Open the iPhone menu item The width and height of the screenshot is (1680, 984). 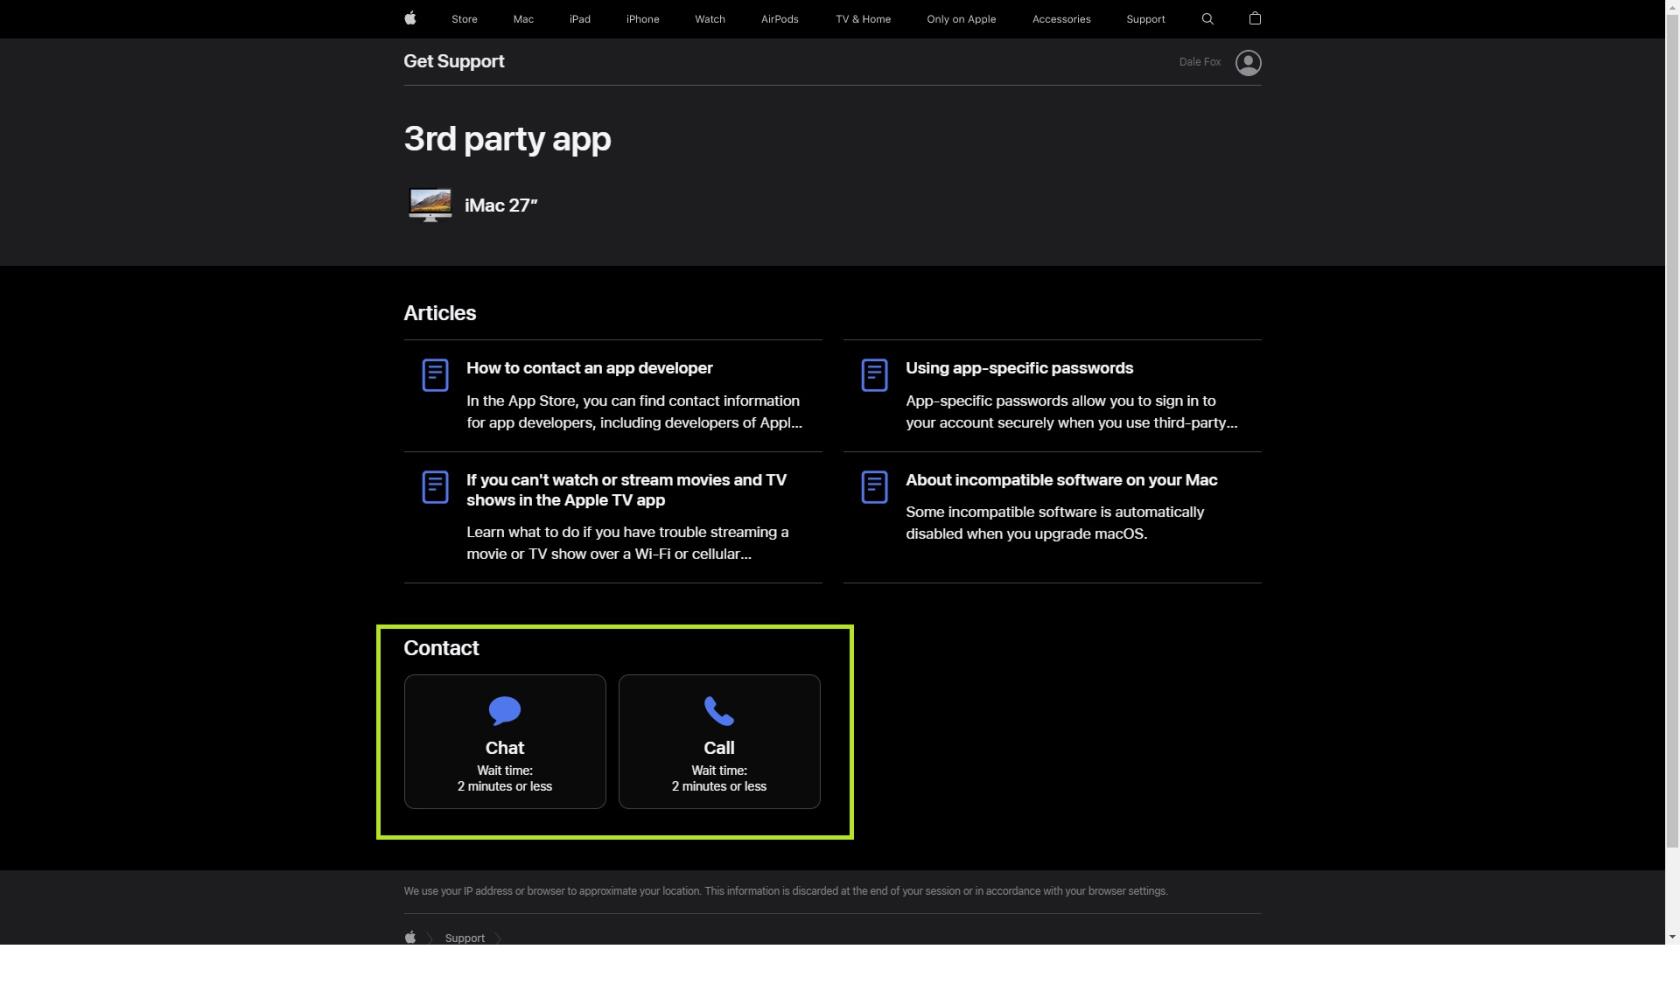tap(642, 19)
